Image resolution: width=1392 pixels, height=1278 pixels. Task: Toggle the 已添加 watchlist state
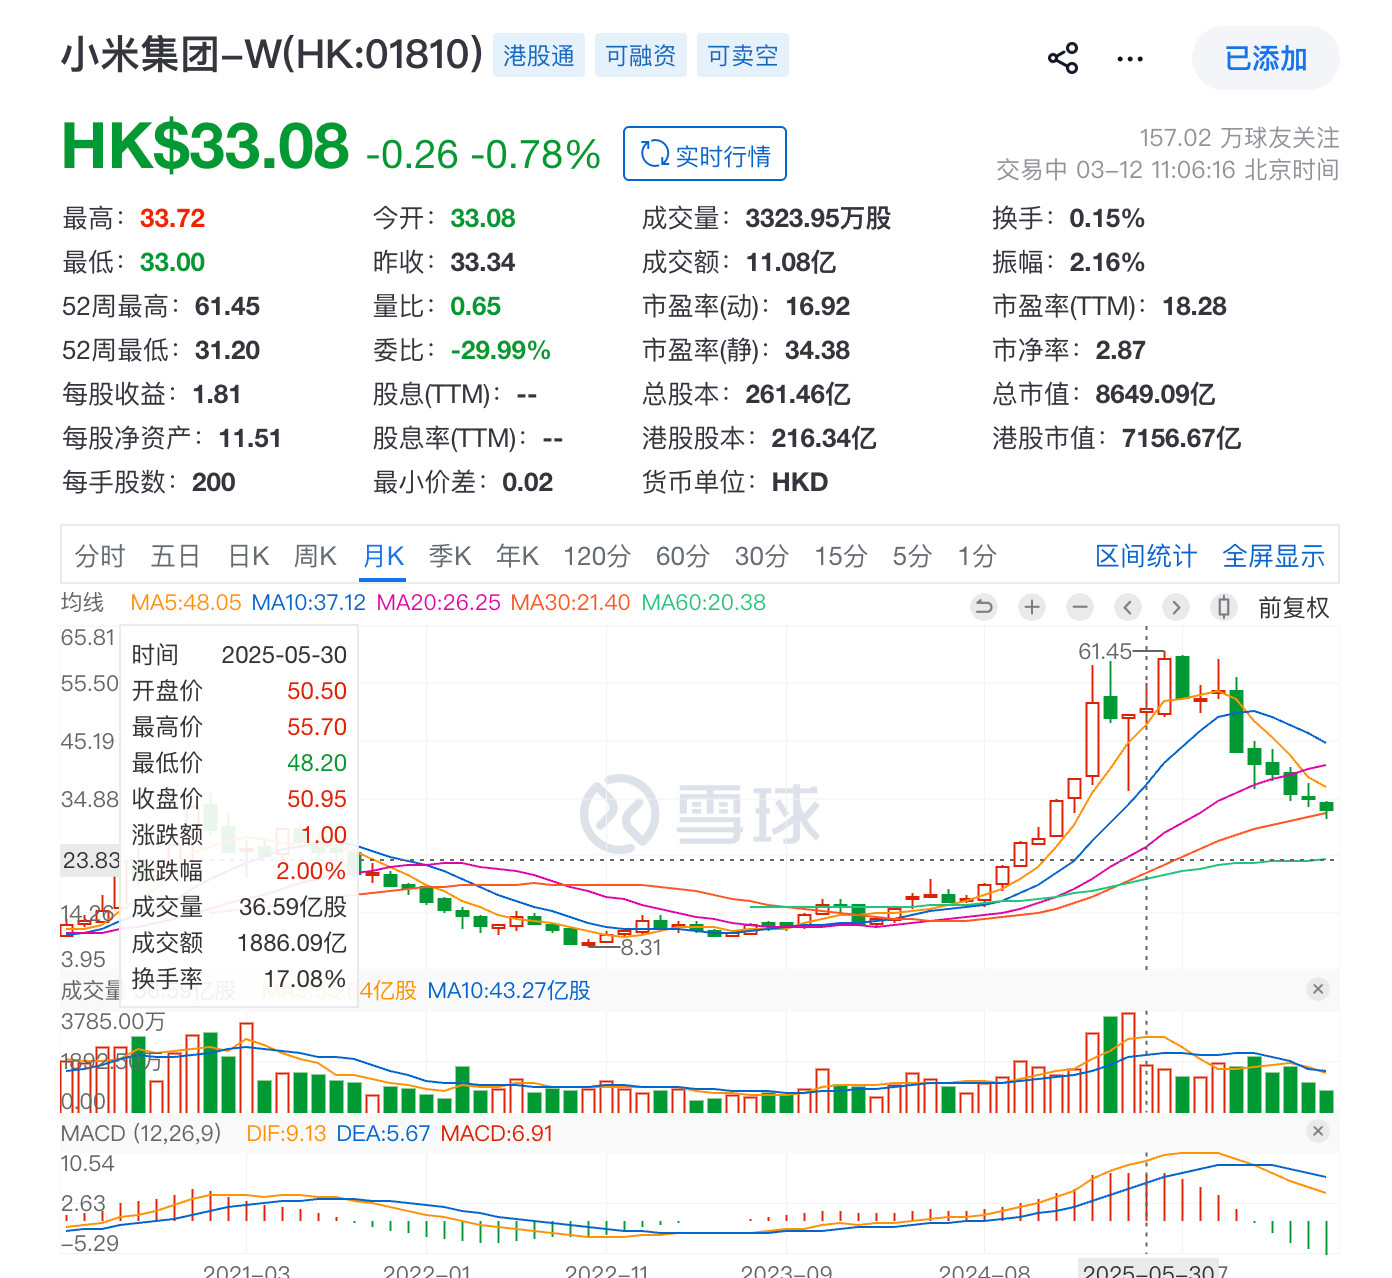point(1265,58)
